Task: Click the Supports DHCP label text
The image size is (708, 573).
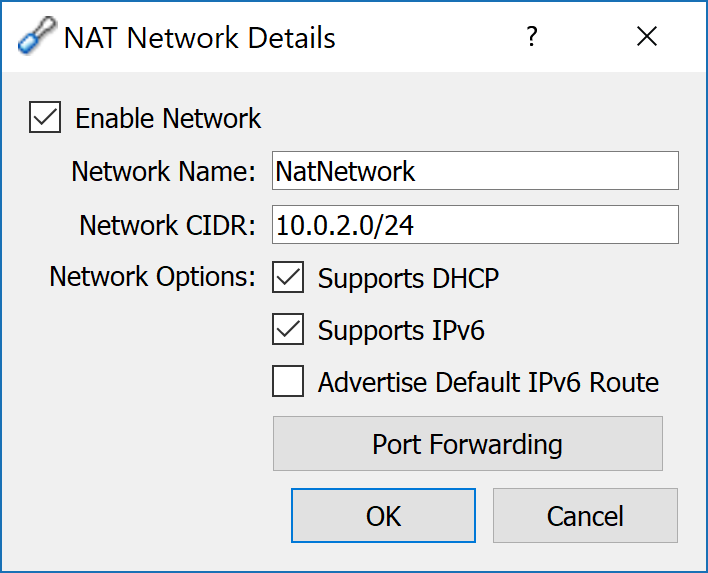Action: pyautogui.click(x=408, y=279)
